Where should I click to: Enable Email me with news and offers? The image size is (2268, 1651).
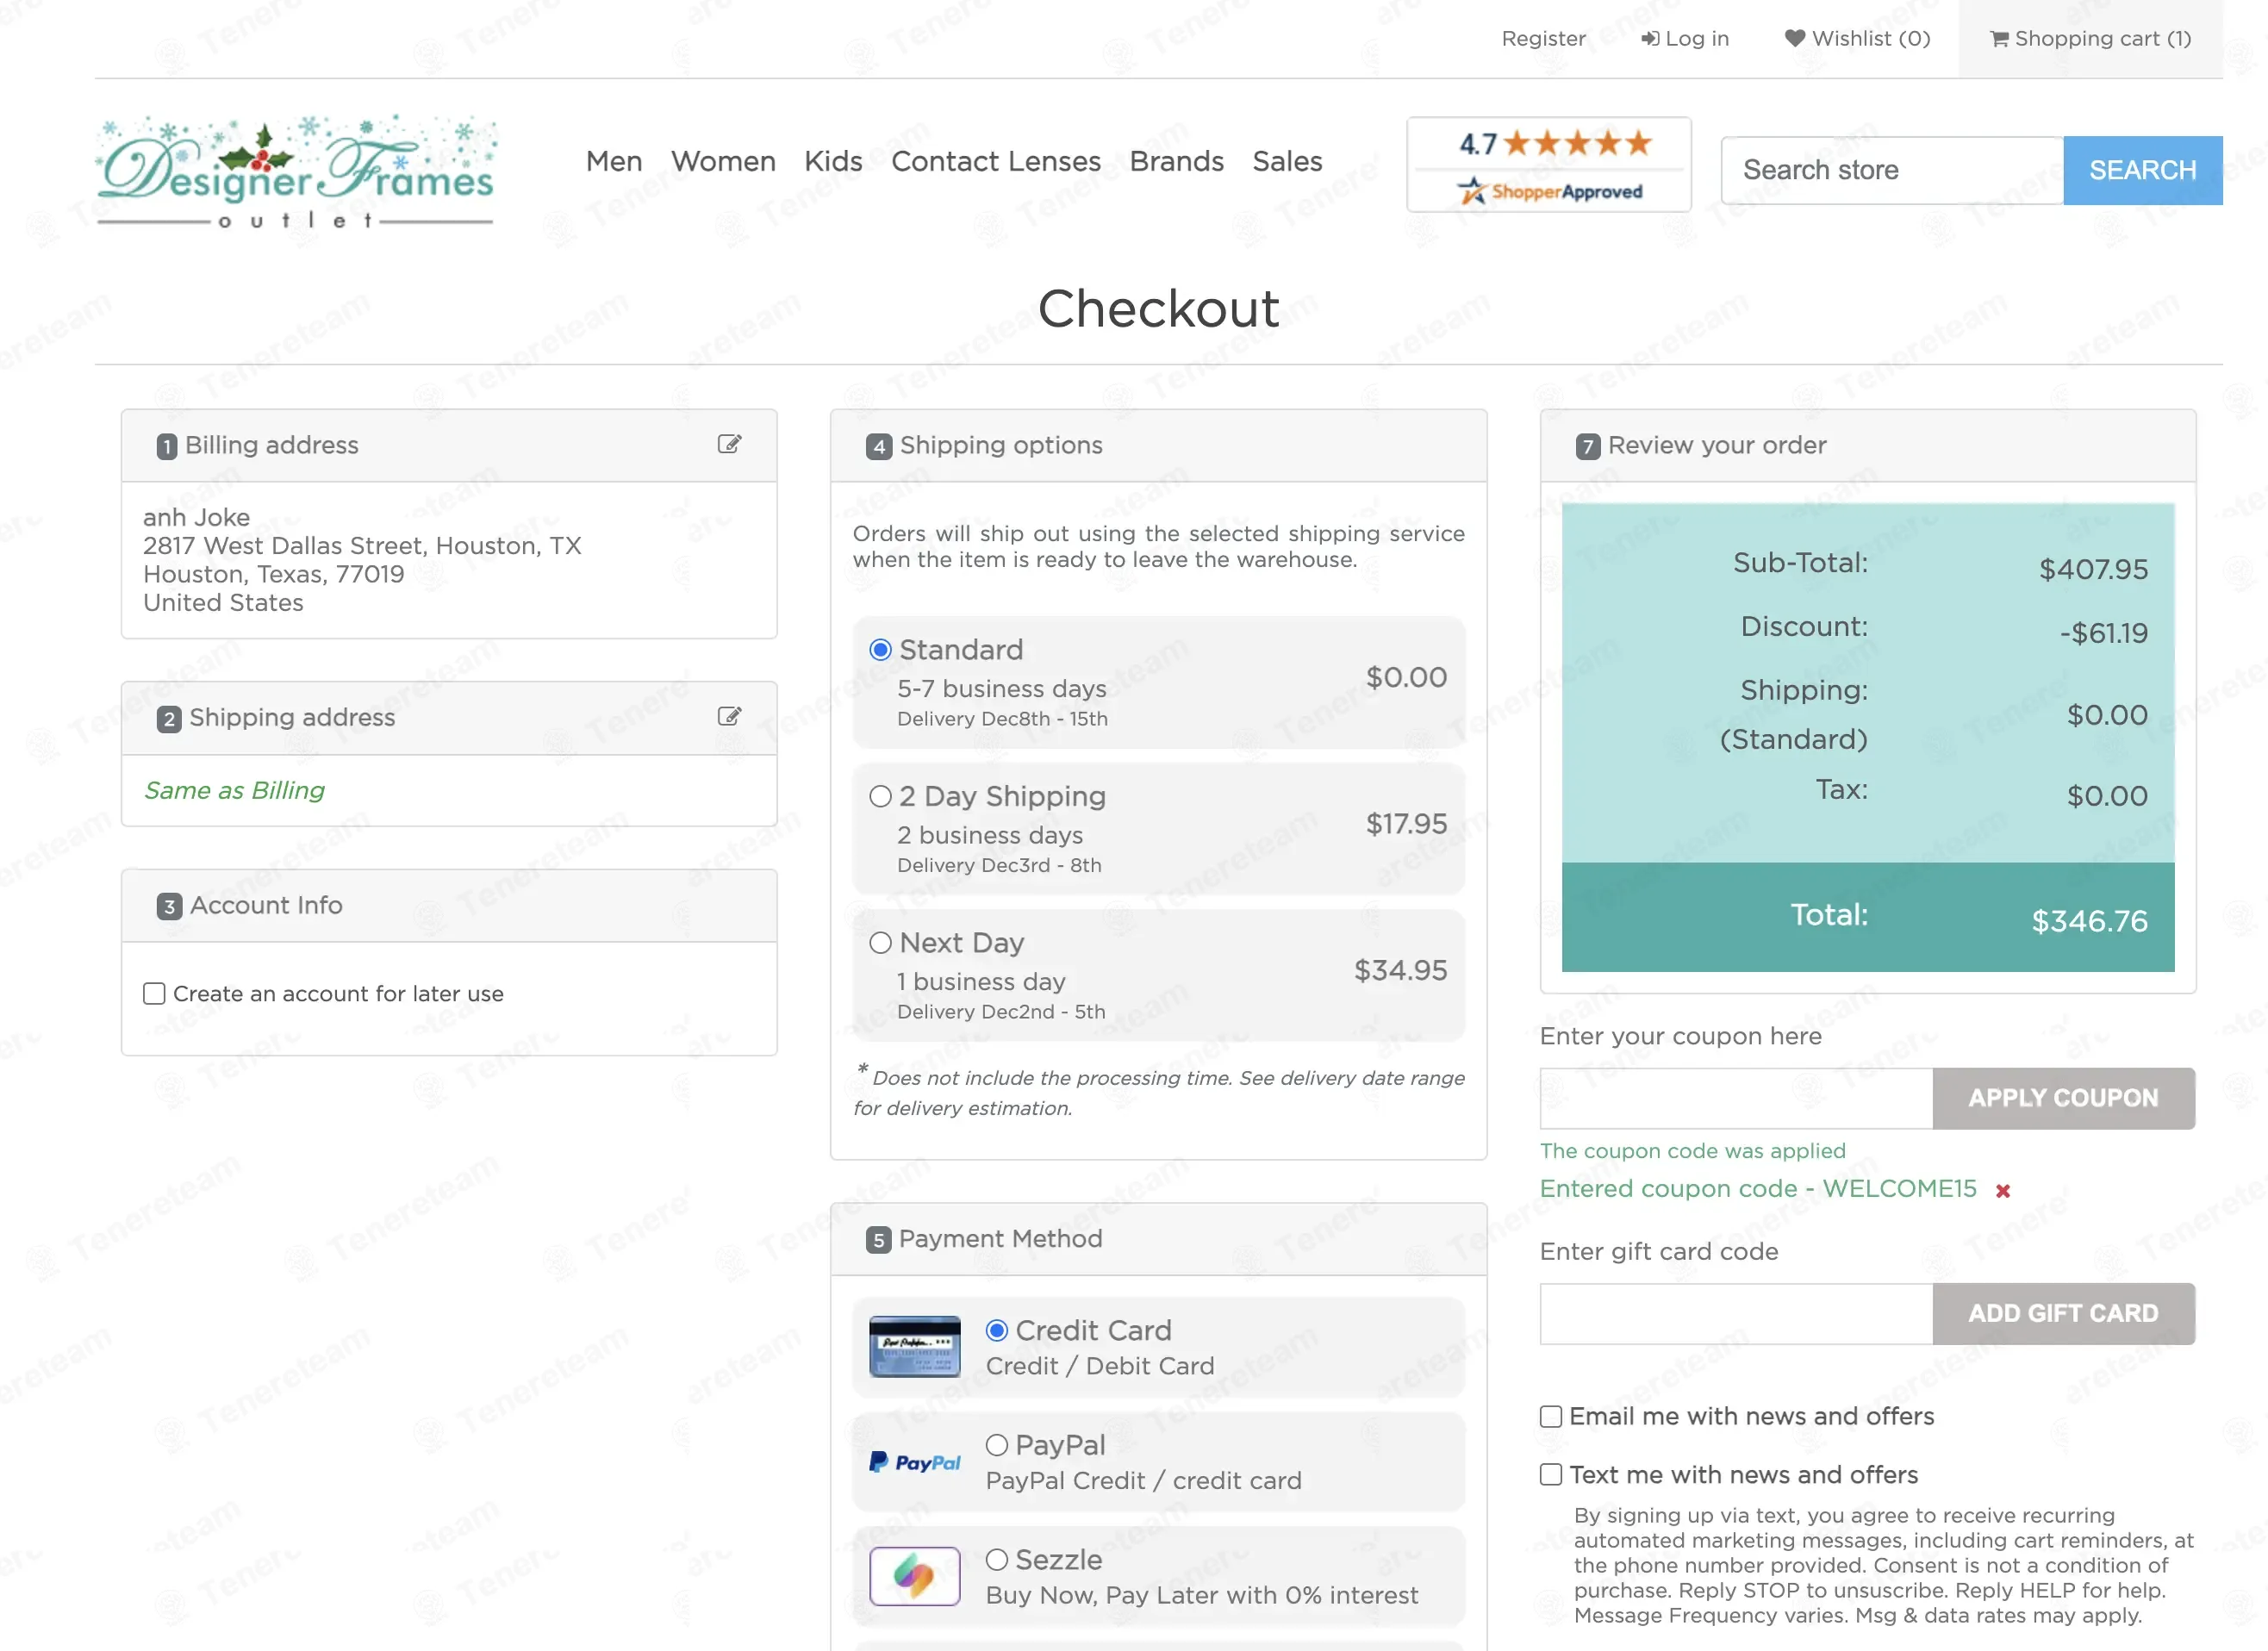click(x=1551, y=1416)
